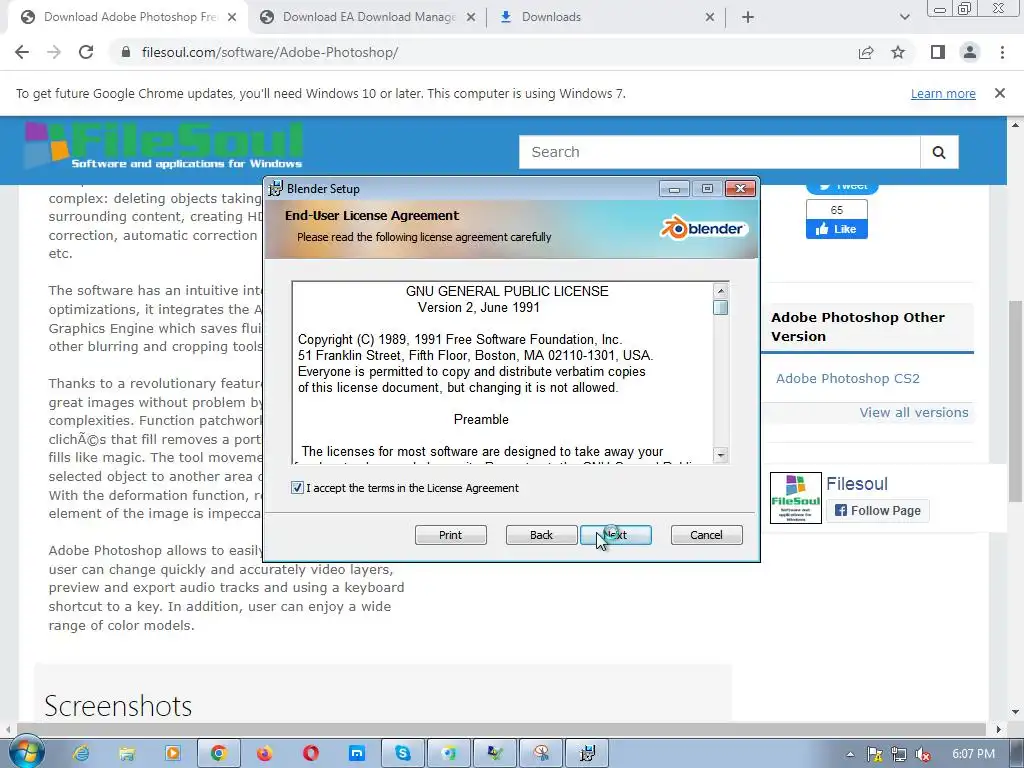Open the Chrome tab search dropdown

[x=904, y=18]
